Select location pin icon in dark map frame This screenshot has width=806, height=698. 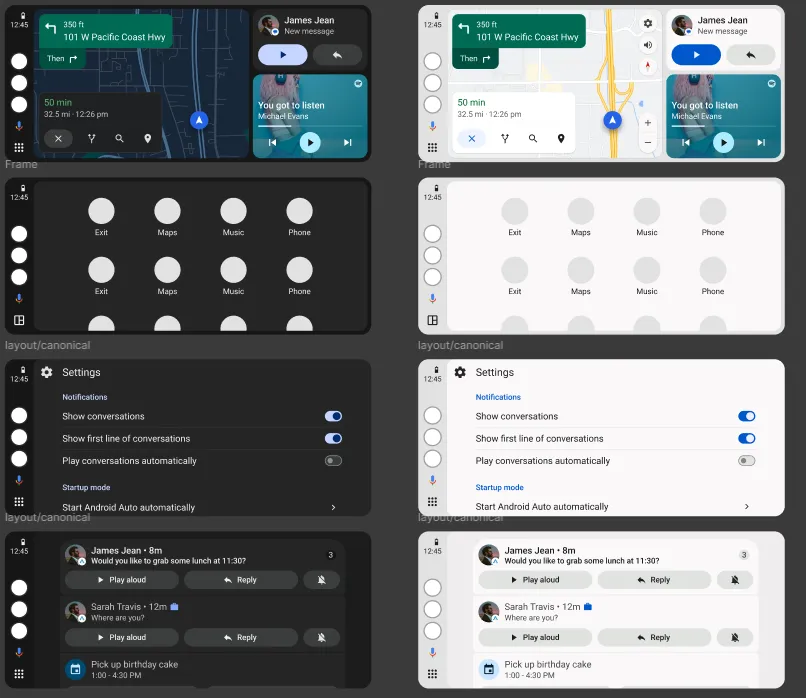[x=148, y=138]
